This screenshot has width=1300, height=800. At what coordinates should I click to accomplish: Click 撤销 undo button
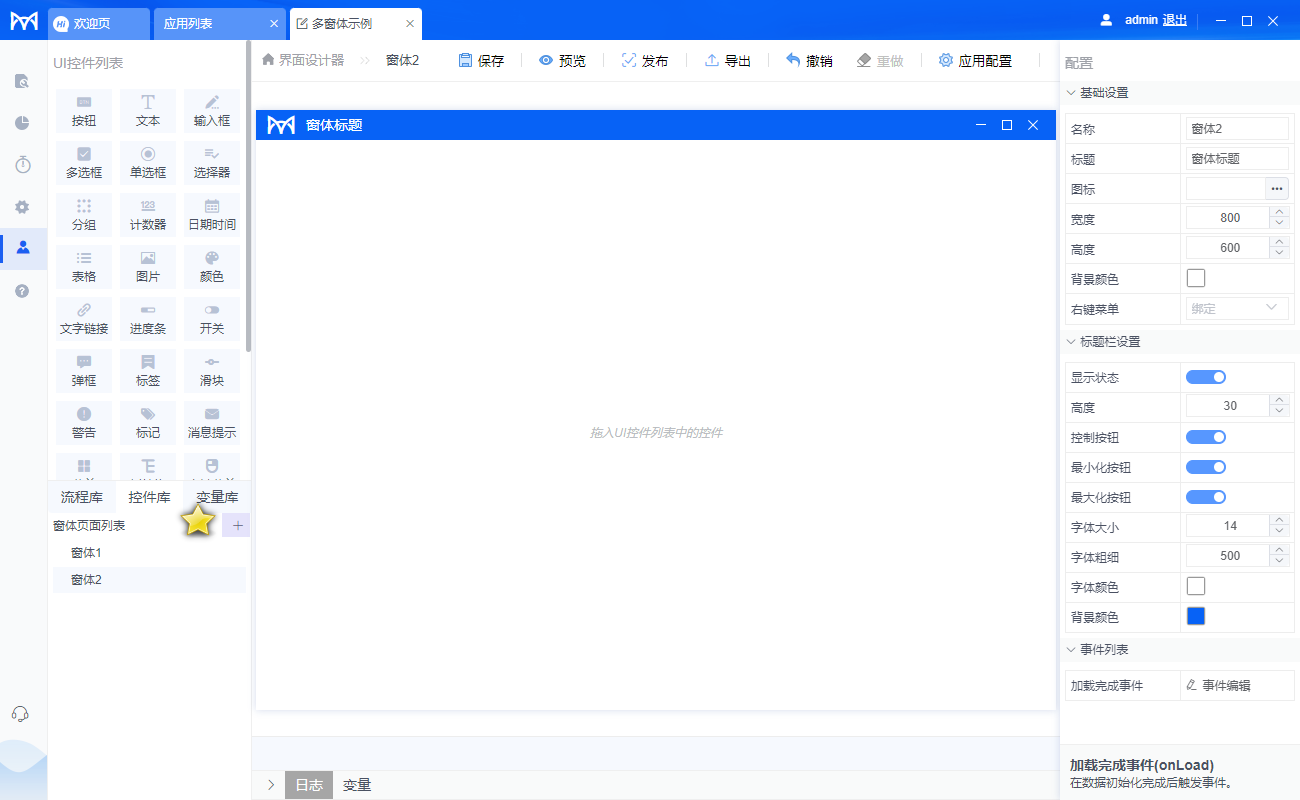click(808, 60)
